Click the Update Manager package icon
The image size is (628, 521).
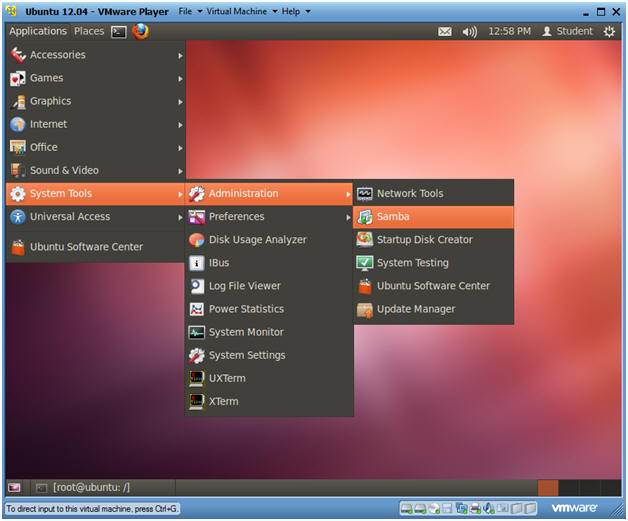(x=364, y=310)
